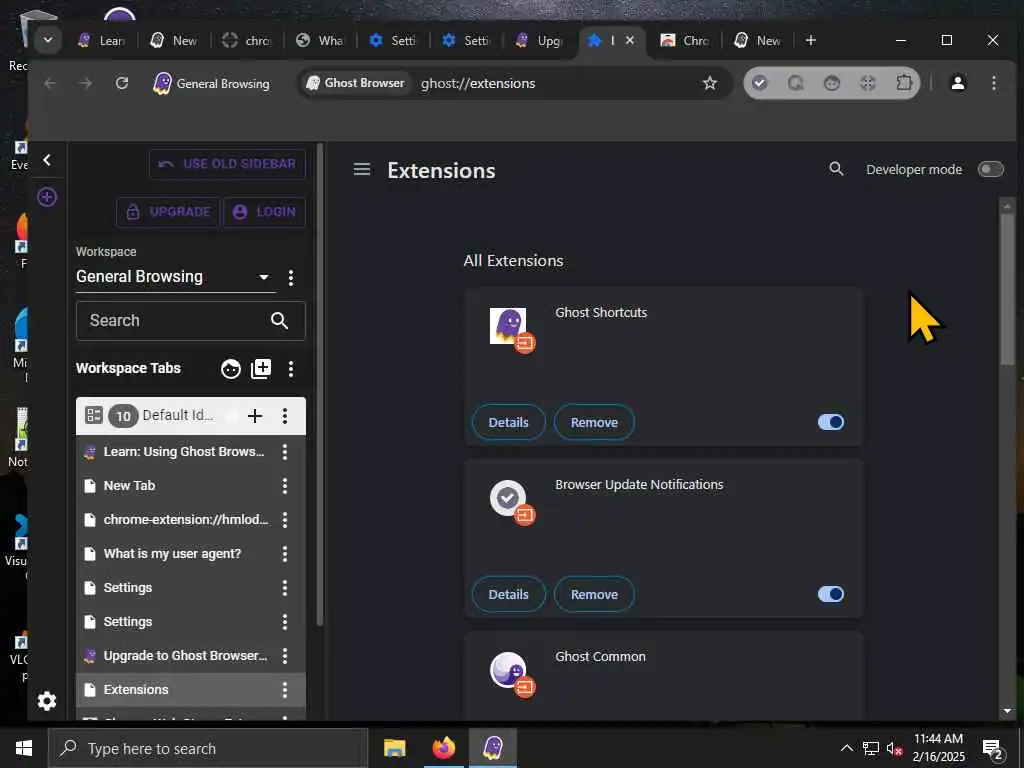
Task: Open Details for Browser Update Notifications
Action: coord(508,594)
